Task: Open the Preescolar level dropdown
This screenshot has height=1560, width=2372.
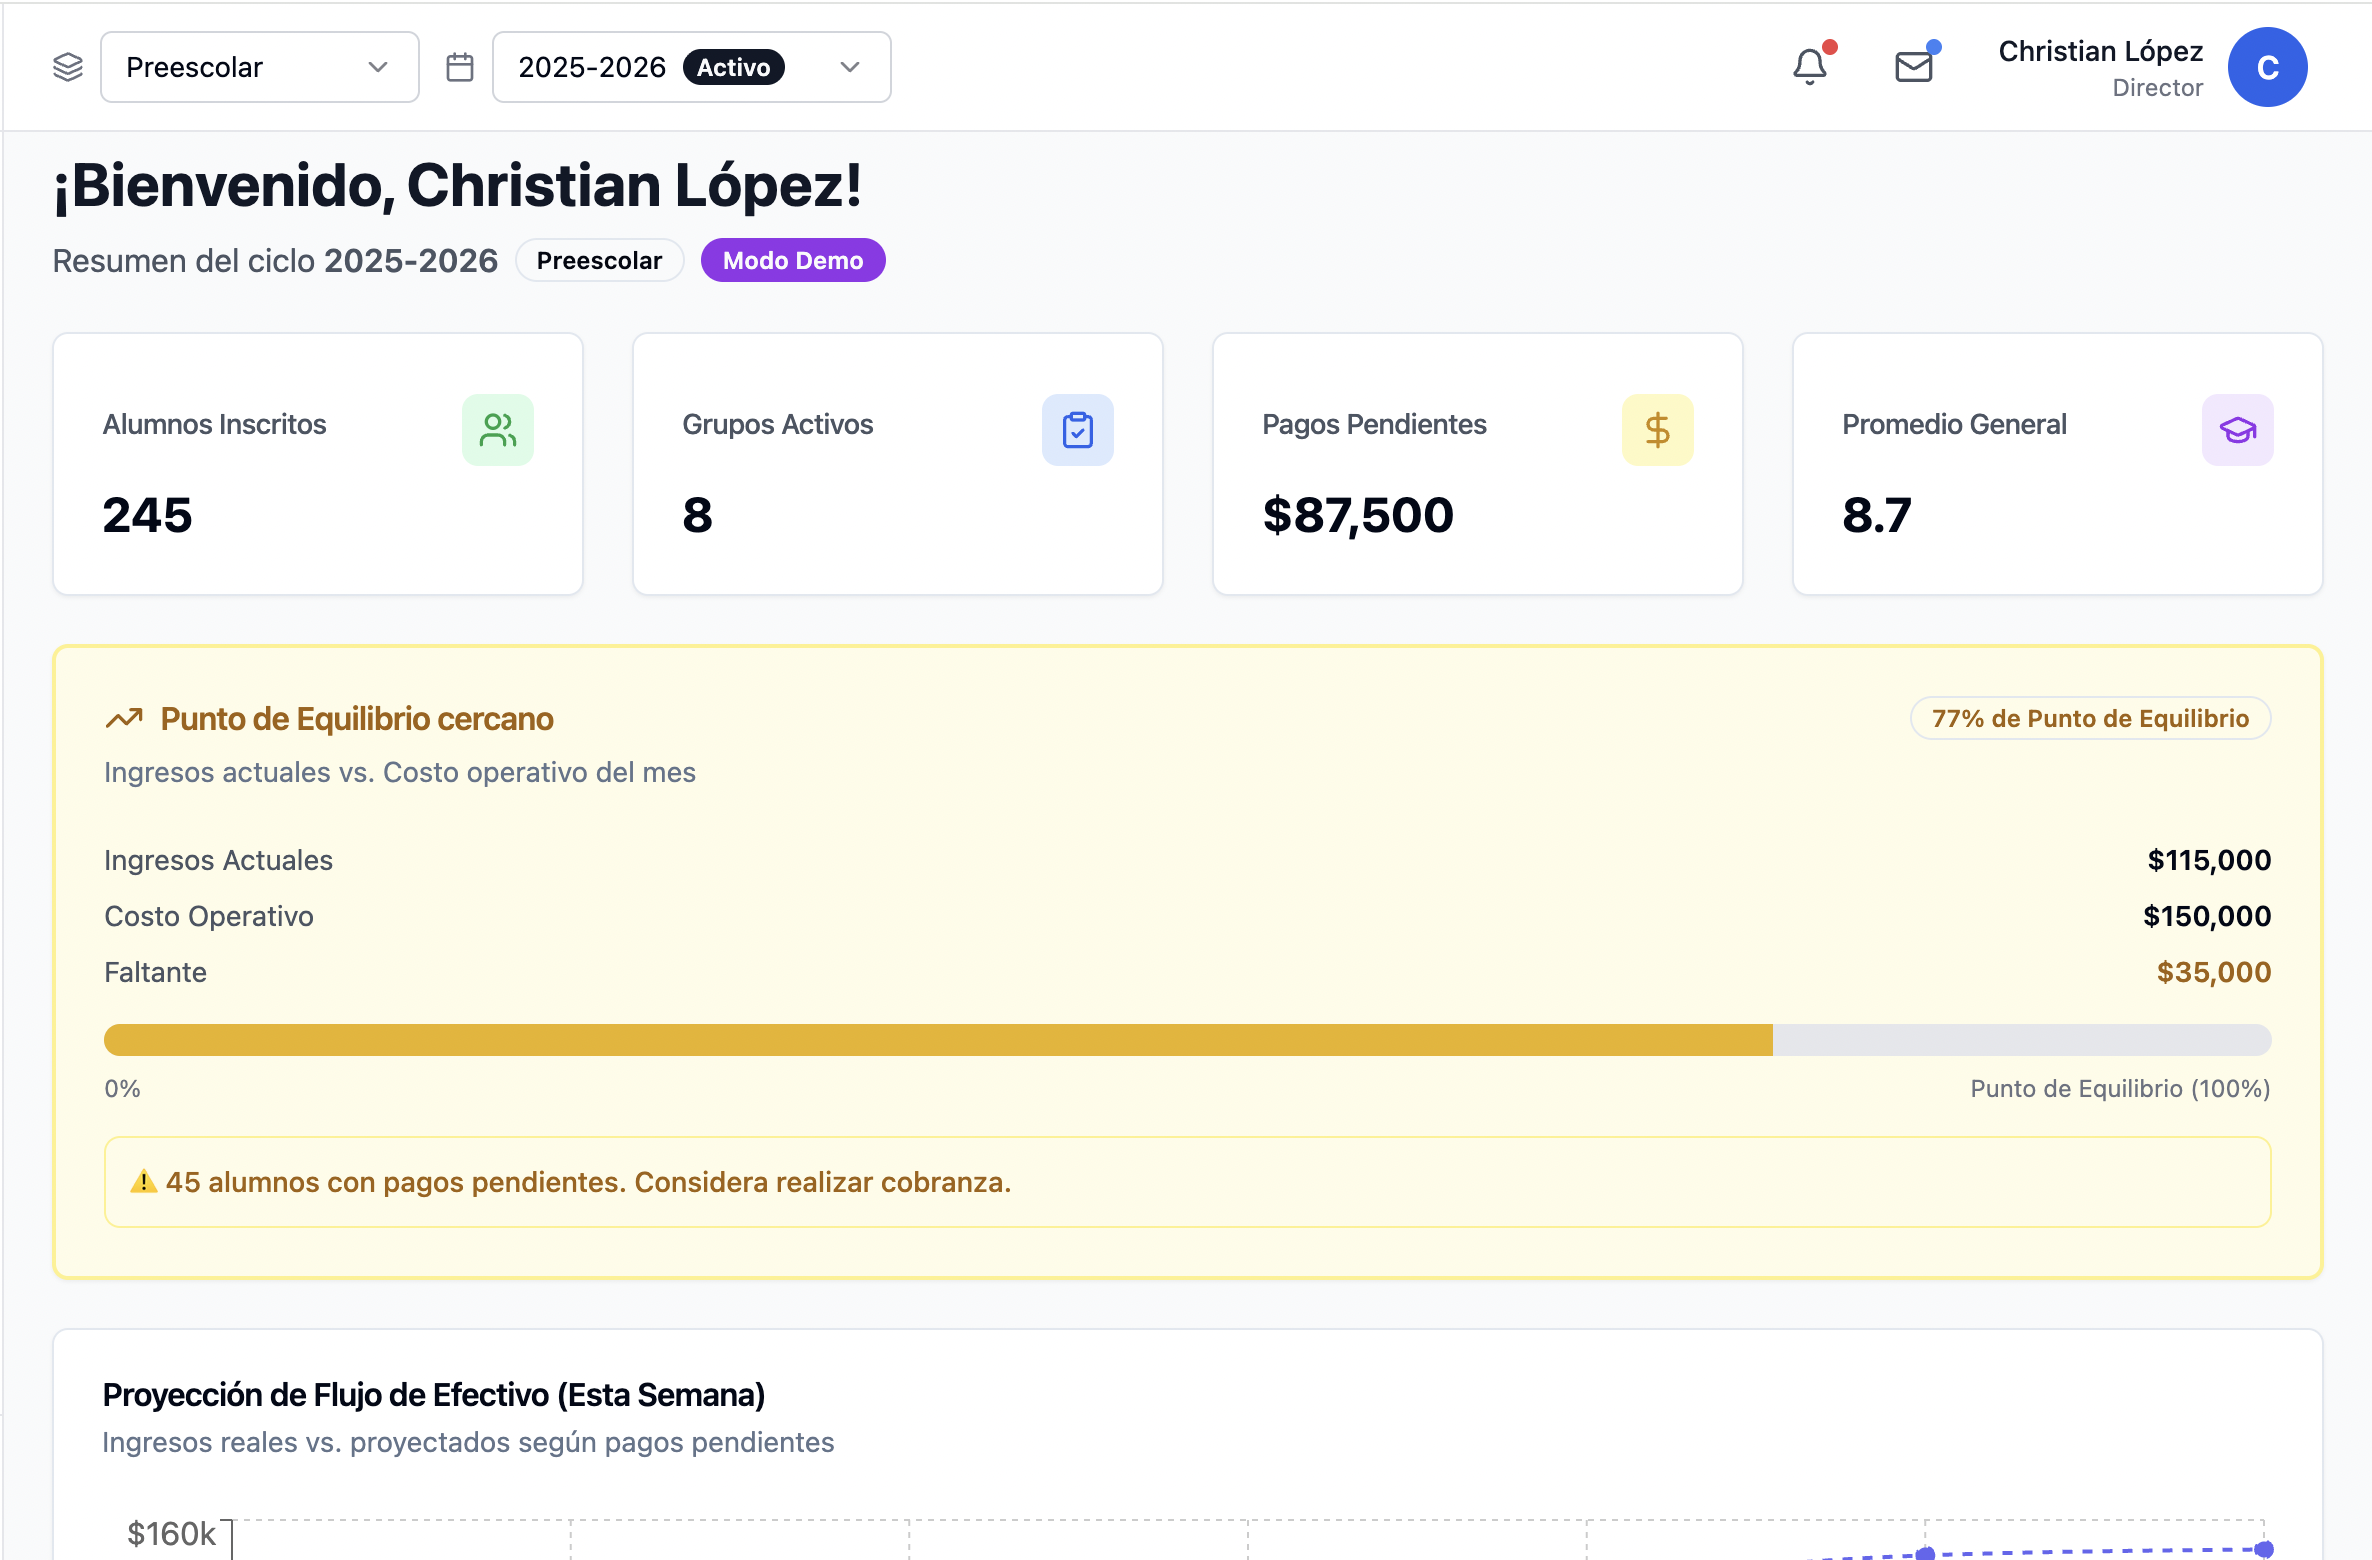Action: (x=259, y=67)
